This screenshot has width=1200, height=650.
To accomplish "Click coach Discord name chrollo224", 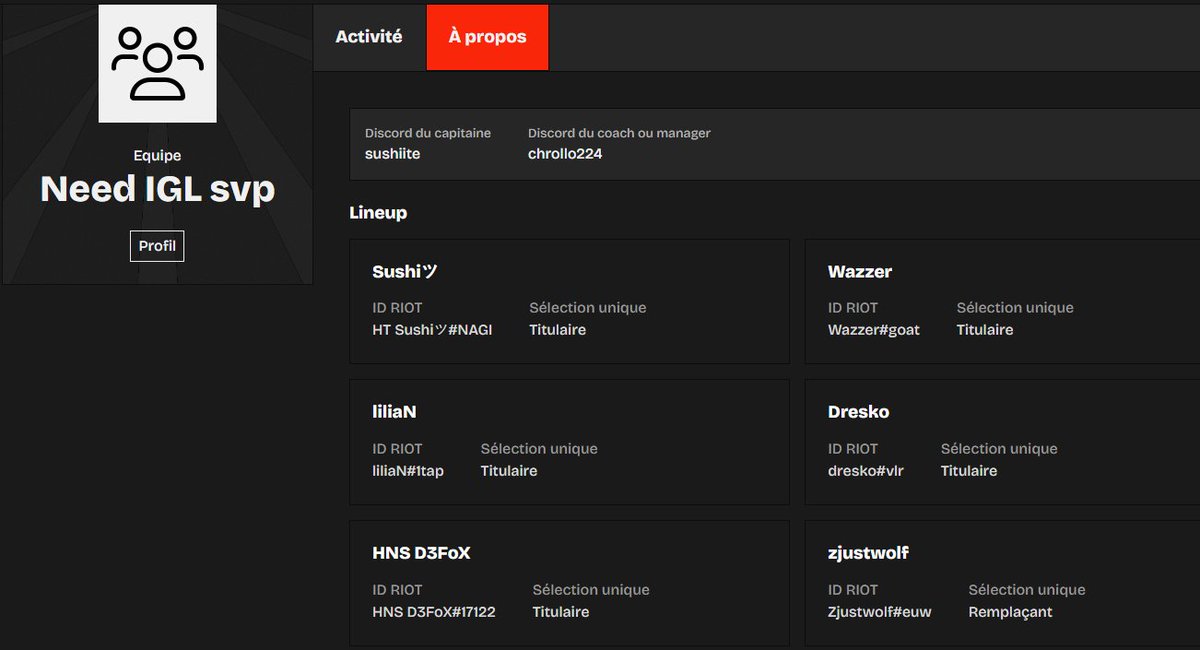I will click(x=565, y=154).
